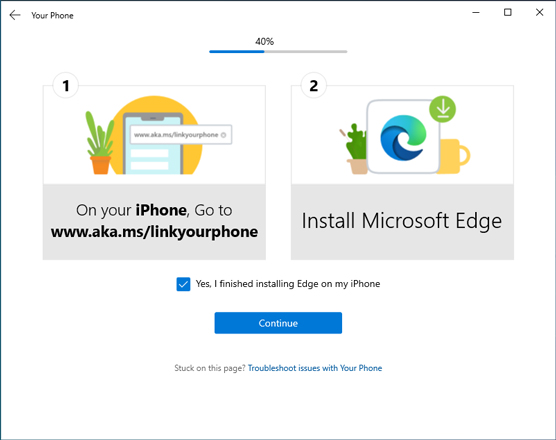Viewport: 556px width, 440px height.
Task: Minimize the Your Phone window
Action: click(476, 12)
